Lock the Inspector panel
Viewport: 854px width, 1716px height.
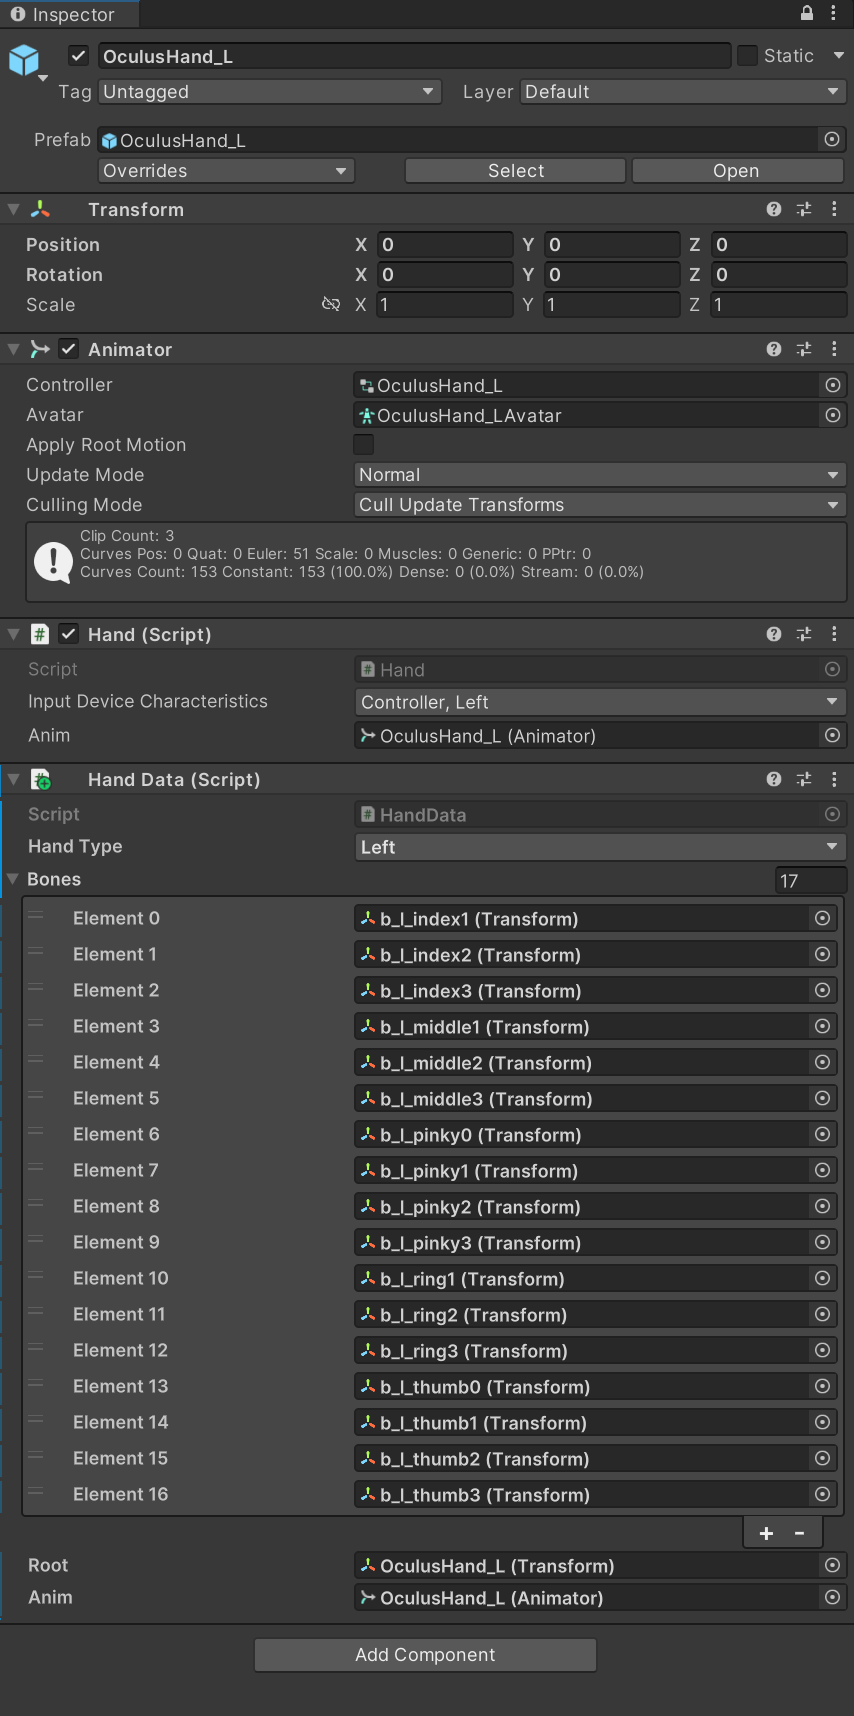[807, 13]
